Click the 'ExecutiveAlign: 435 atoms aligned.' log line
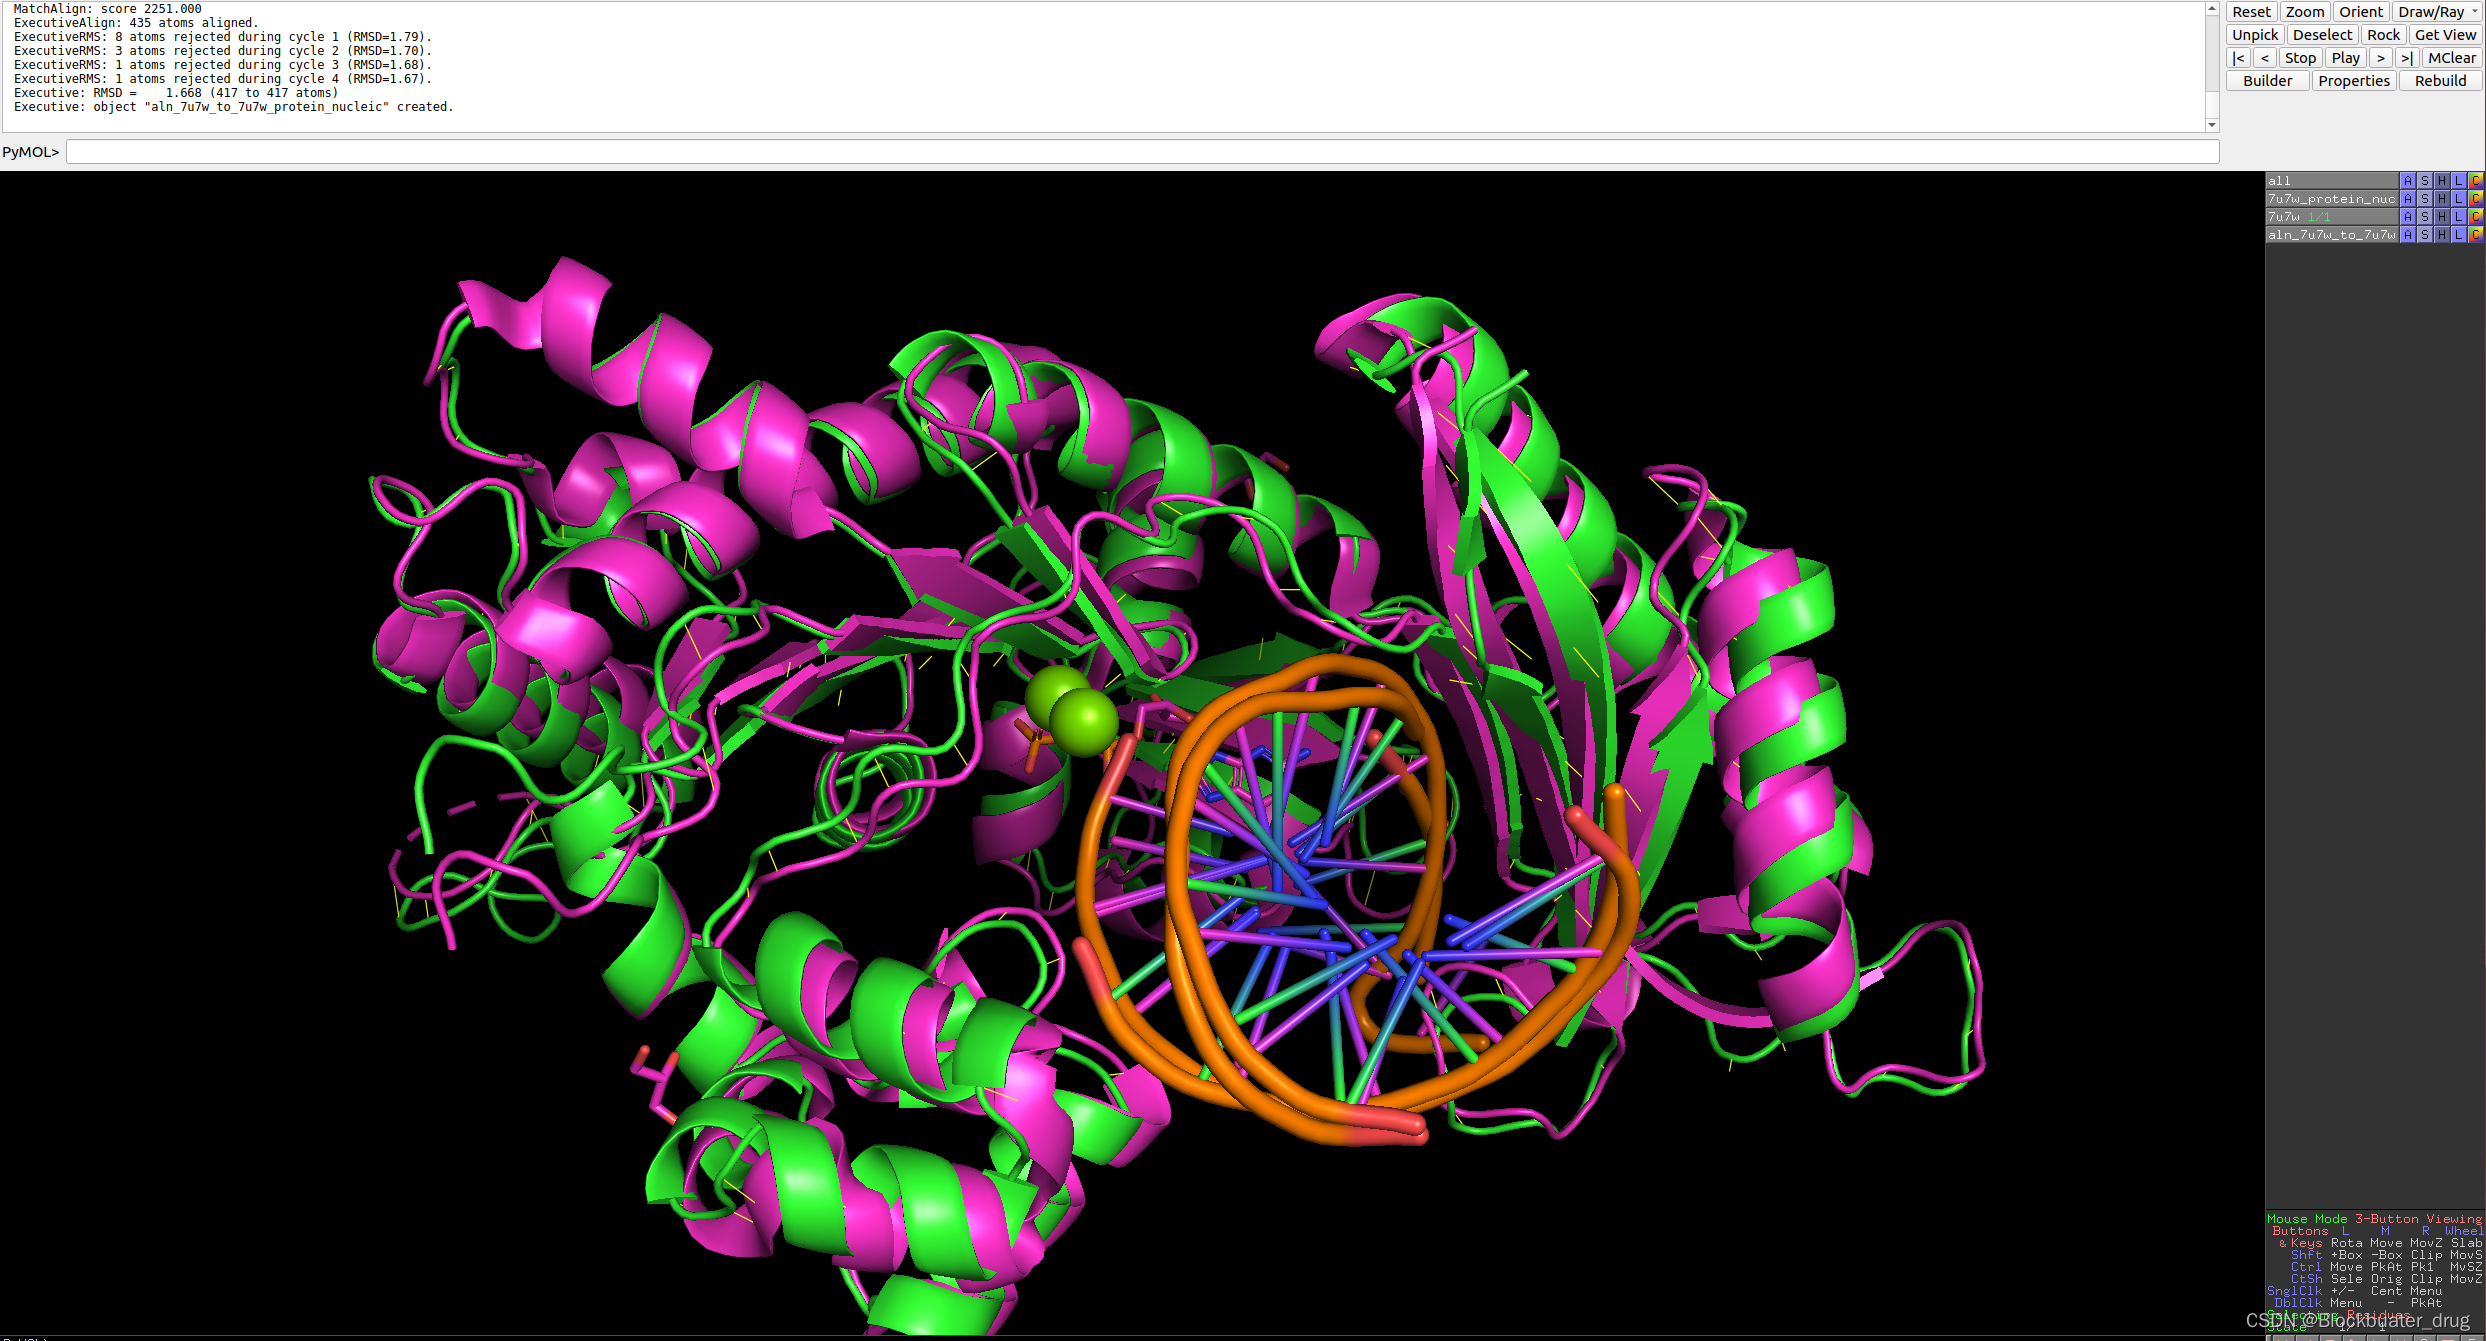 click(136, 23)
